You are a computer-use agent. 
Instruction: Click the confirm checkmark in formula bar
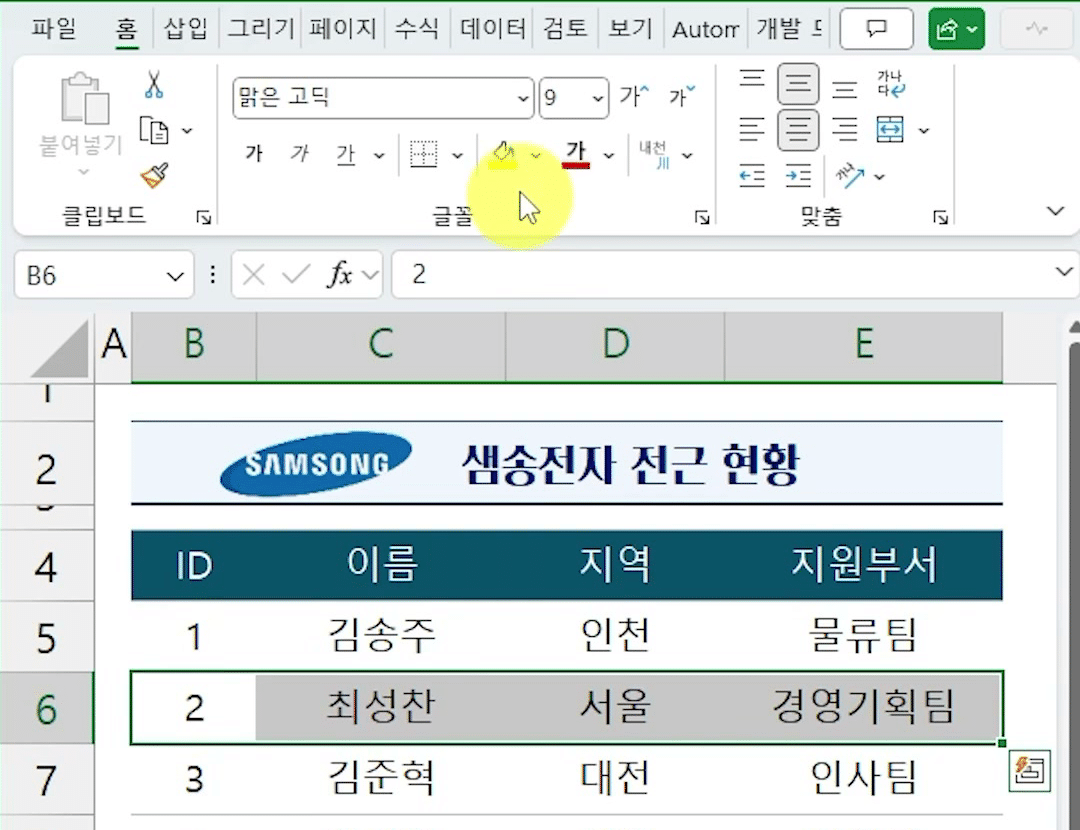coord(296,275)
